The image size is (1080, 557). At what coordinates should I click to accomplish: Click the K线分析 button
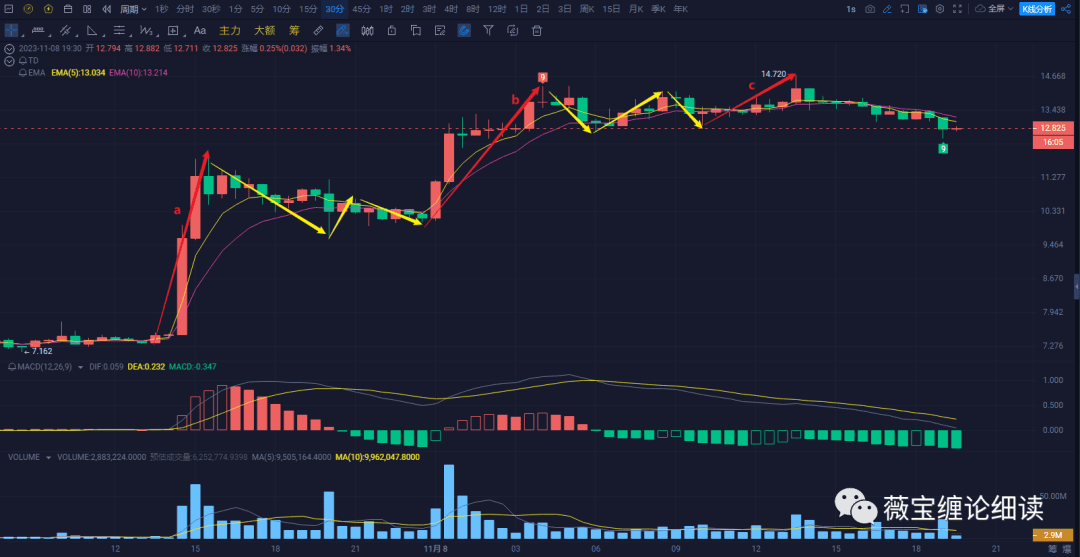coord(1037,9)
